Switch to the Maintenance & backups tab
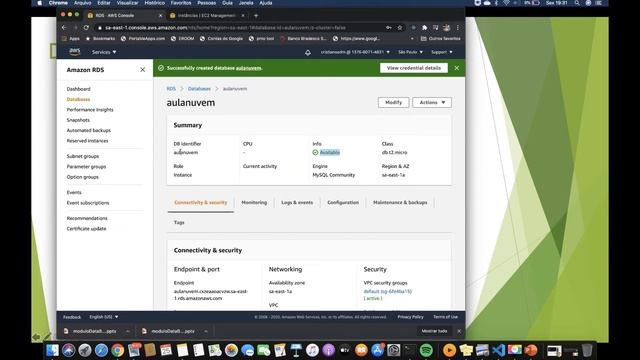This screenshot has width=640, height=360. point(400,202)
